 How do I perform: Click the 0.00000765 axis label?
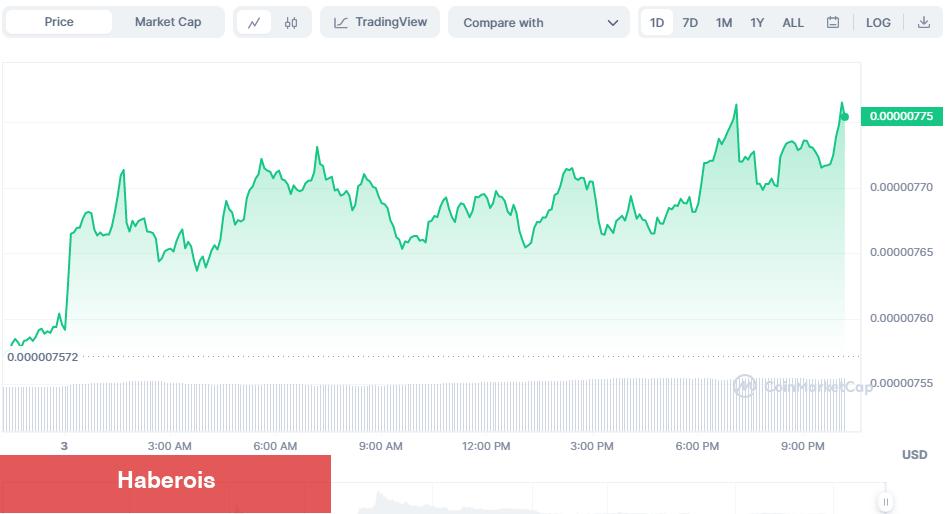pos(901,252)
